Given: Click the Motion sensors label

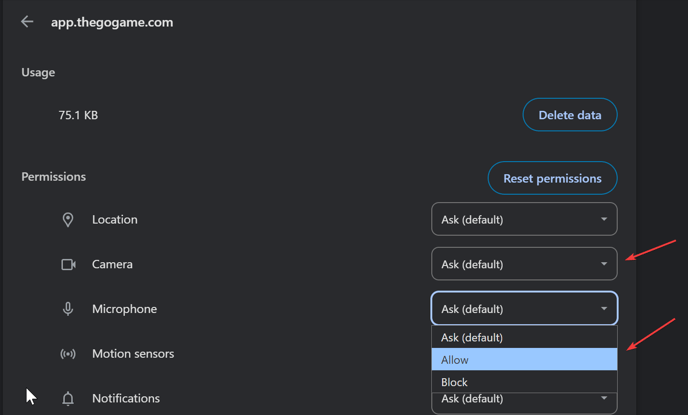Looking at the screenshot, I should [133, 354].
